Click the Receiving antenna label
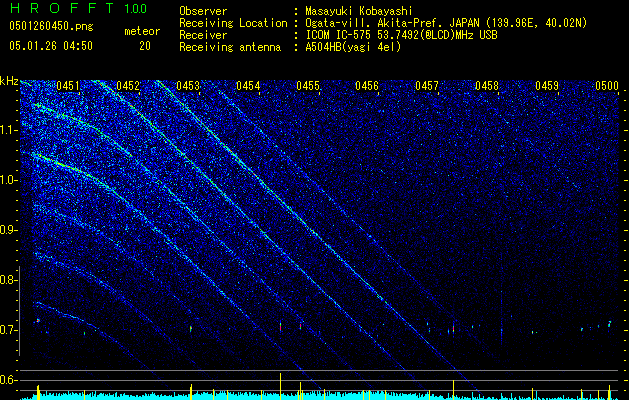The width and height of the screenshot is (629, 400). (x=230, y=47)
